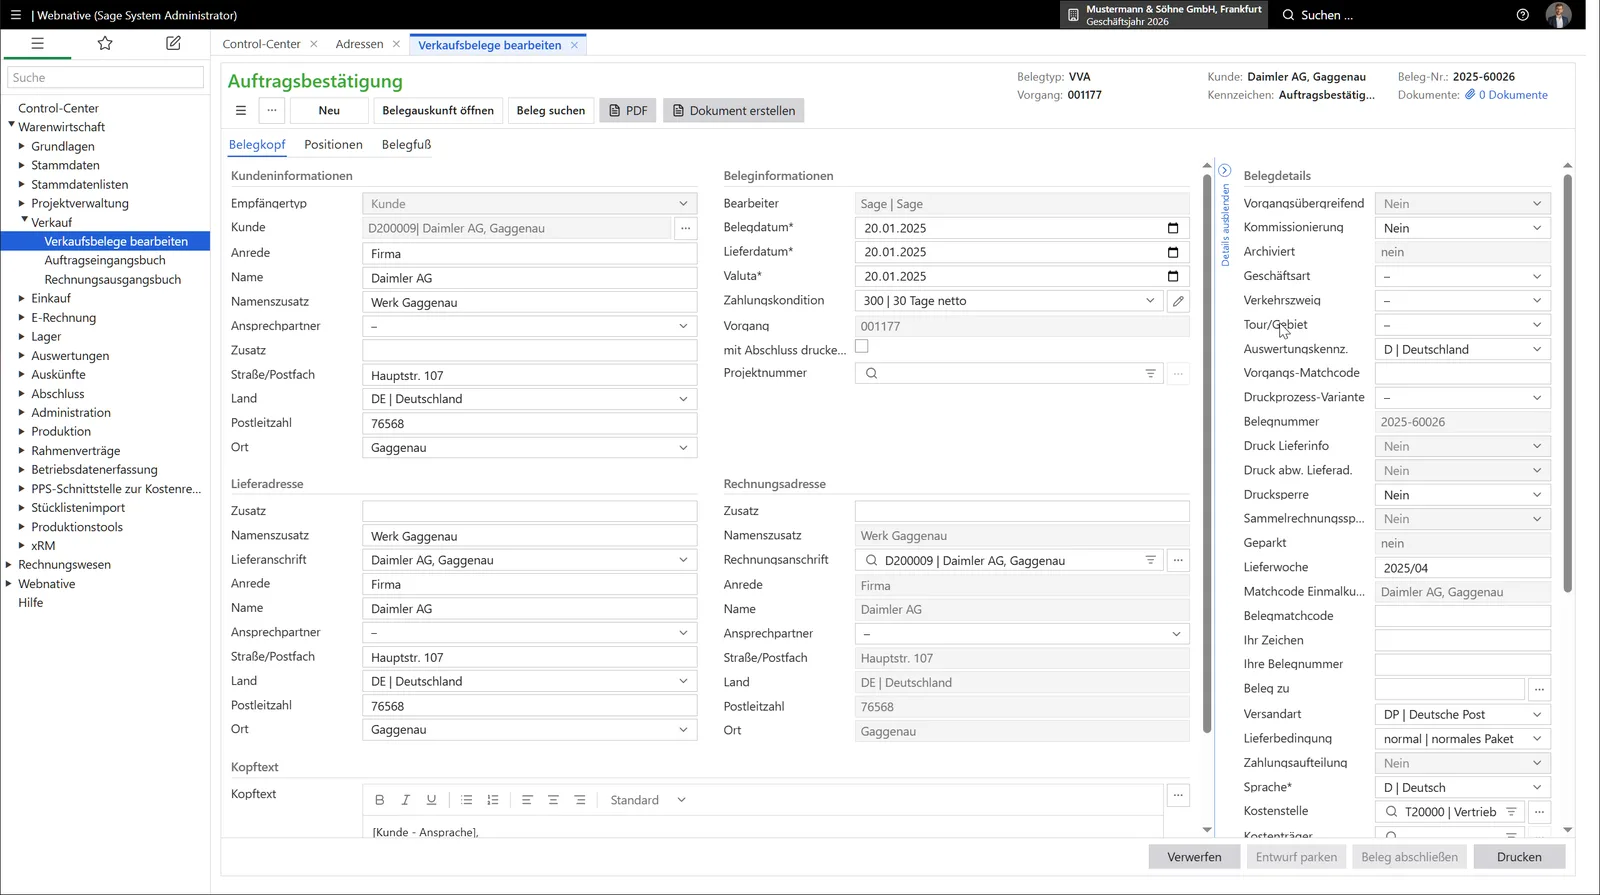Screen dimensions: 1600x895
Task: Collapse the Verkauf tree node
Action: (24, 220)
